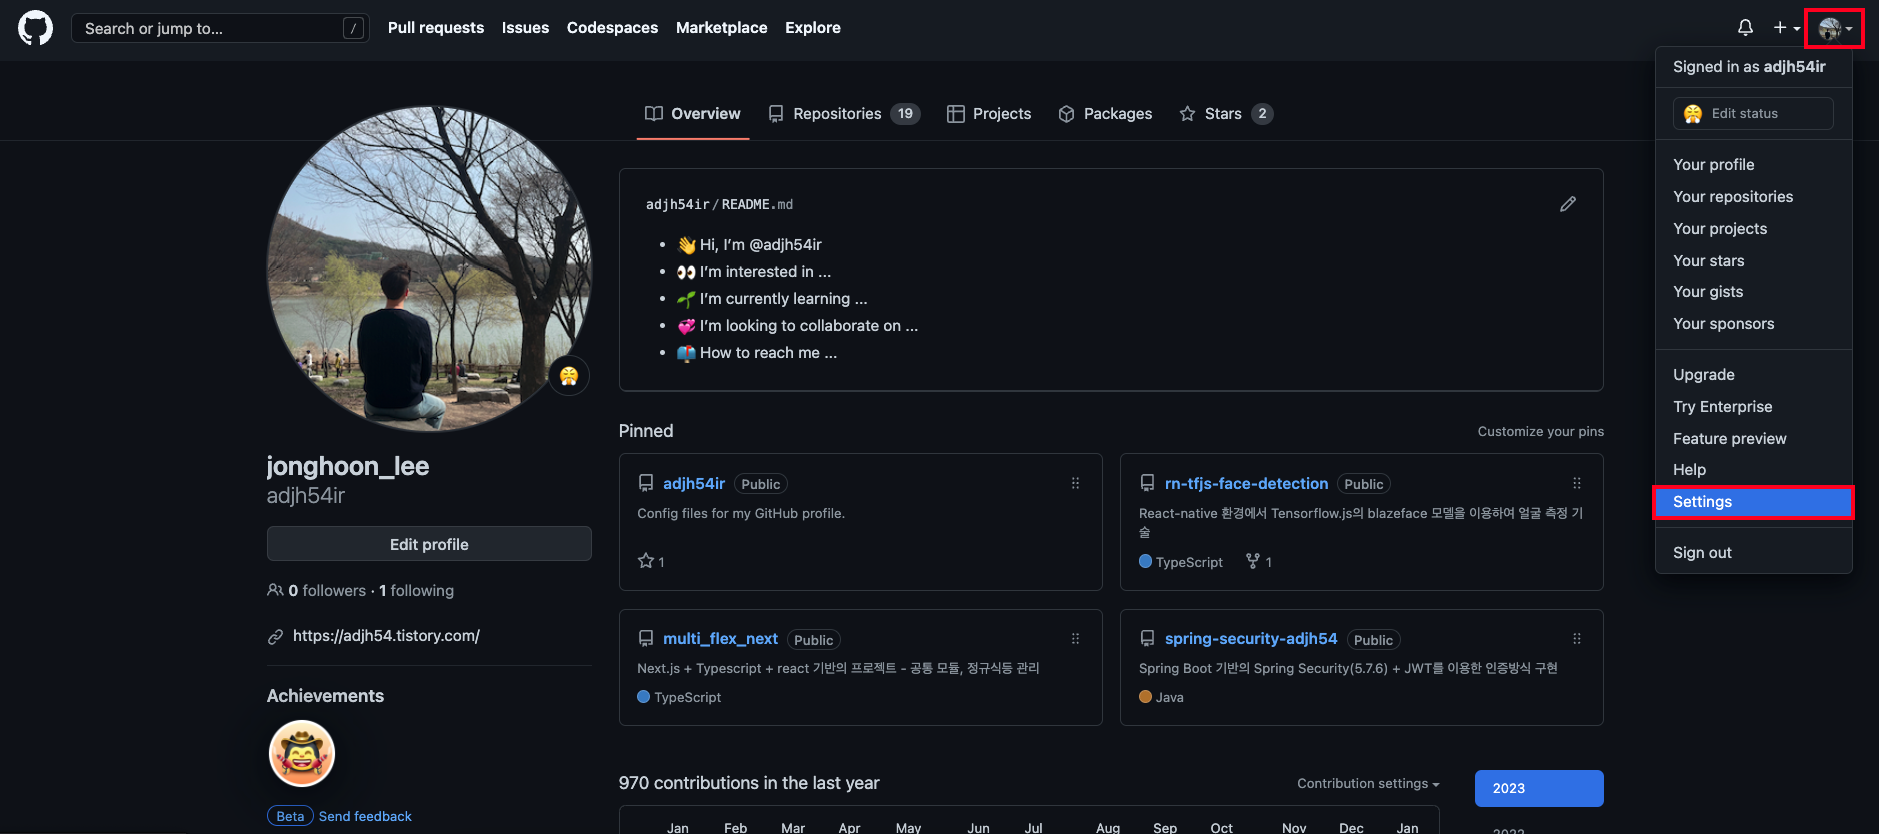
Task: Open Codespaces in top navigation
Action: tap(612, 28)
